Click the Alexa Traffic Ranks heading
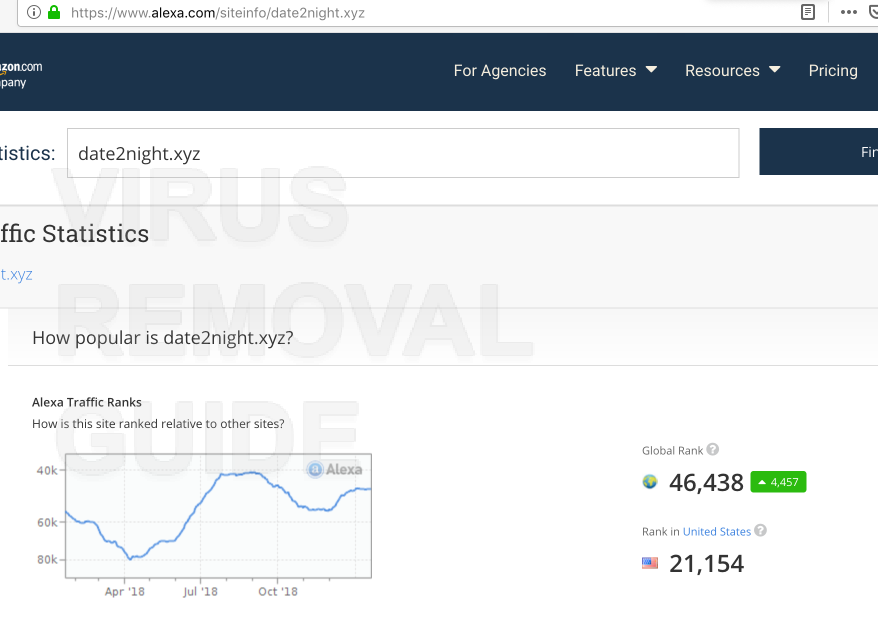This screenshot has height=643, width=878. point(87,402)
